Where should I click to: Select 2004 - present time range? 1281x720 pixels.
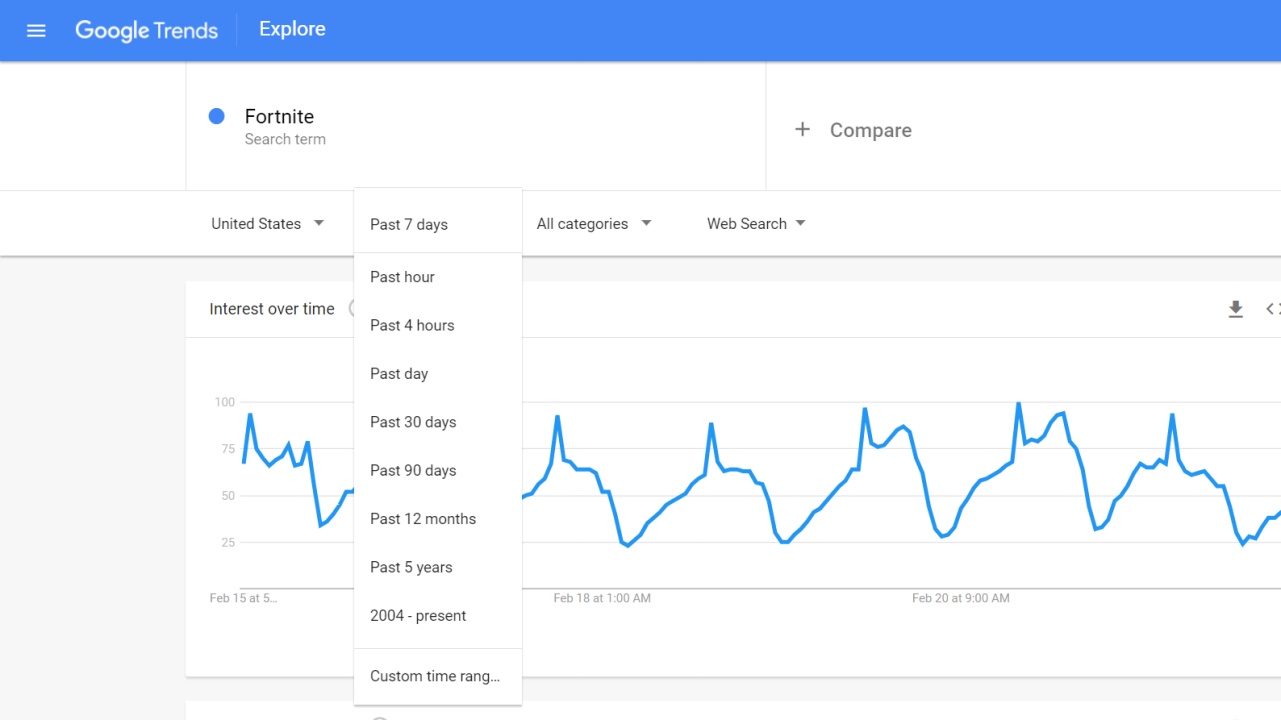[x=418, y=616]
